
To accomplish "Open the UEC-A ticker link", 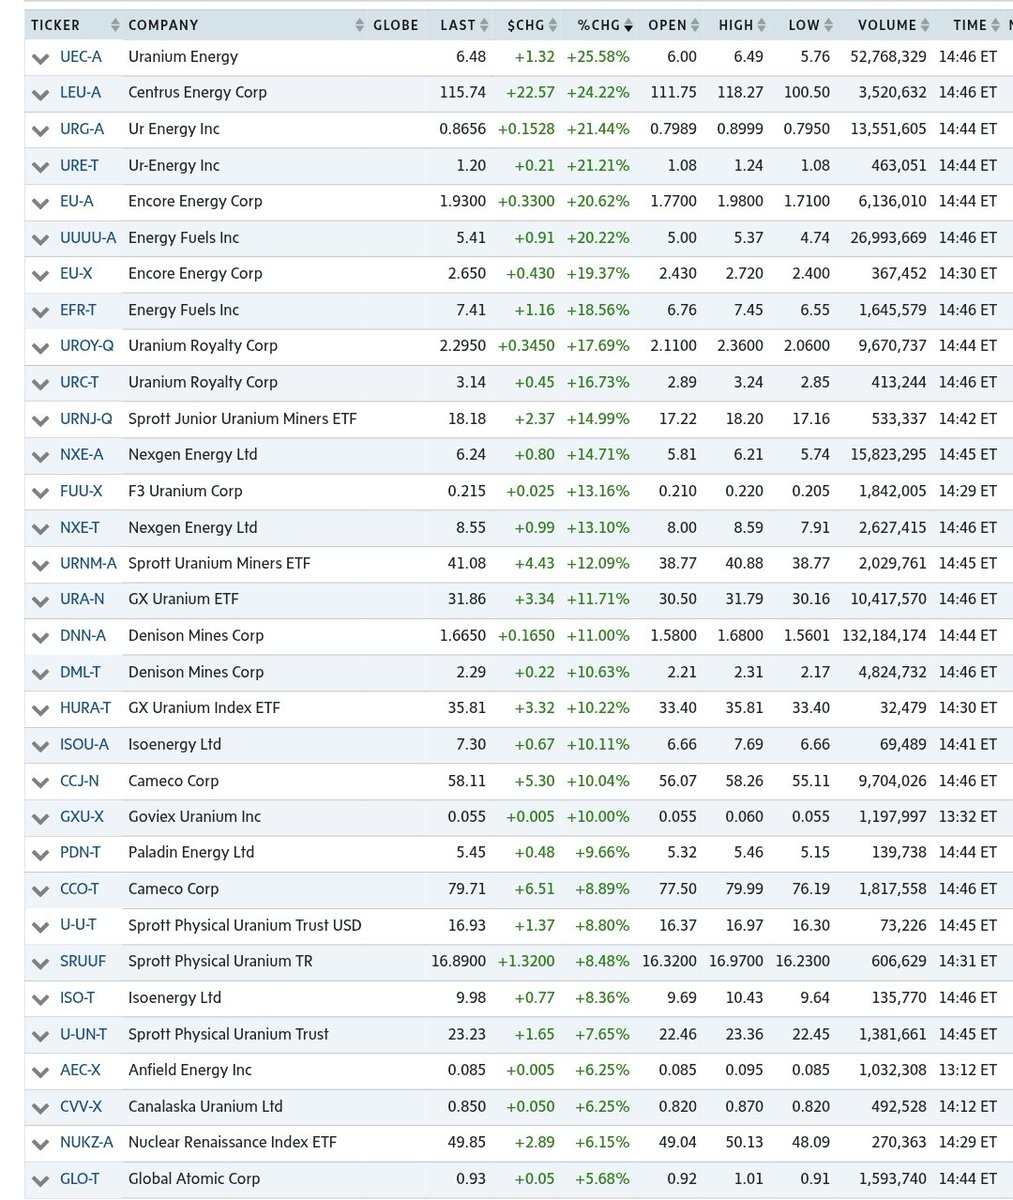I will pos(81,56).
